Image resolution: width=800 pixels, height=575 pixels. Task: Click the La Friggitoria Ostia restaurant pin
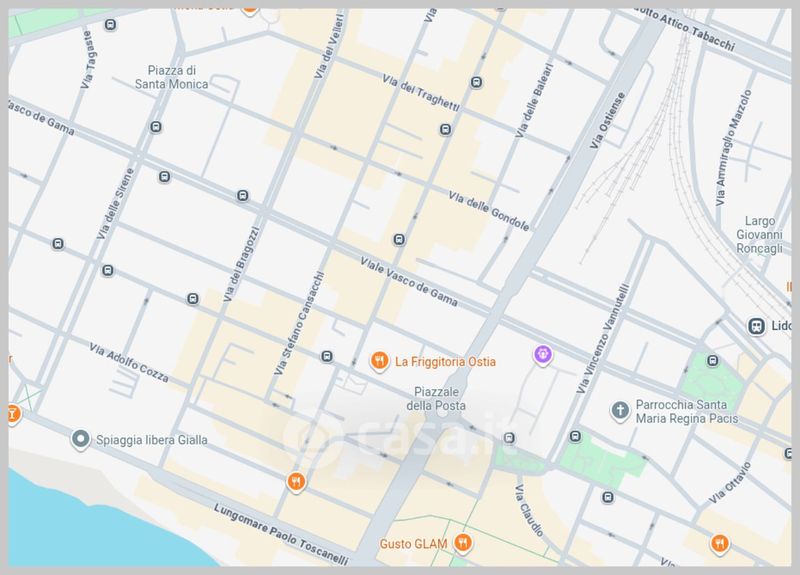pos(379,360)
